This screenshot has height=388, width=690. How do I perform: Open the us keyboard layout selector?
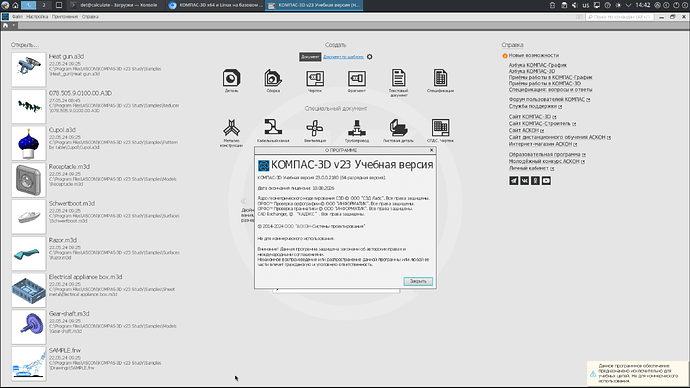pos(586,5)
